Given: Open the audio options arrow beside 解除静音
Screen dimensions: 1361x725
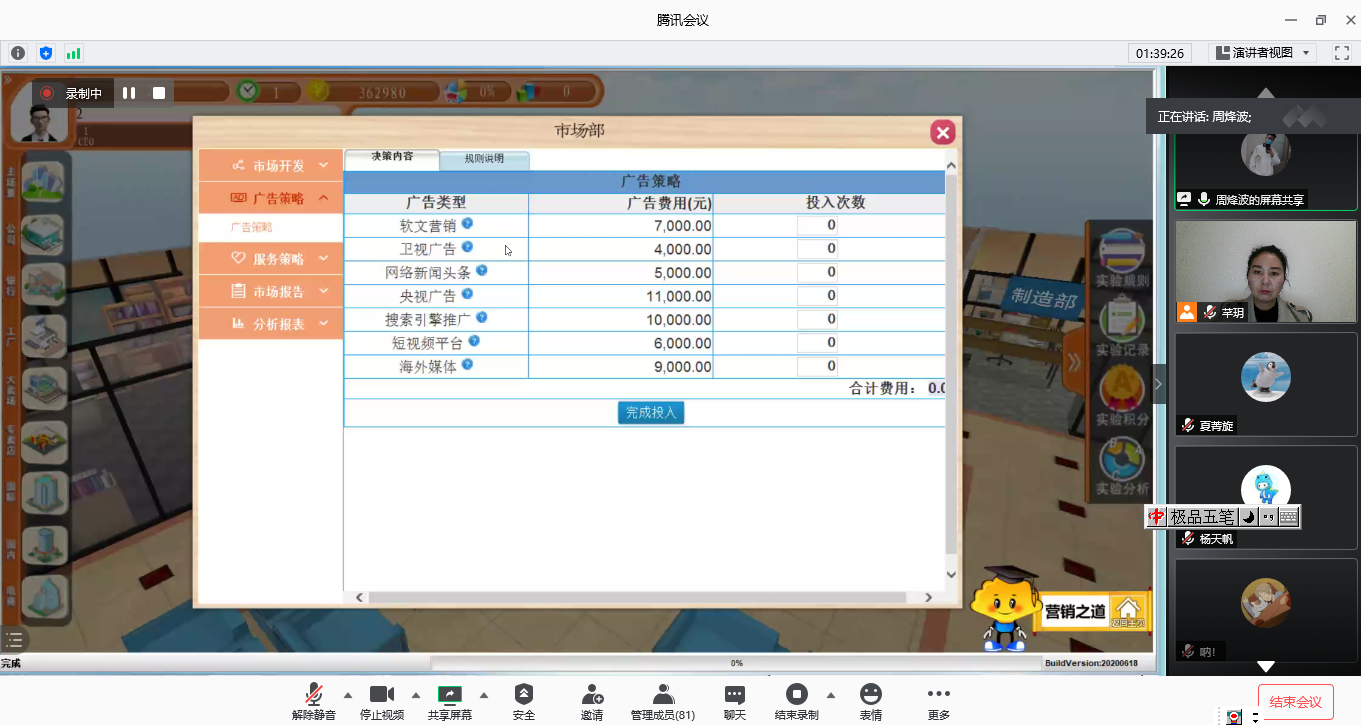Looking at the screenshot, I should tap(348, 695).
